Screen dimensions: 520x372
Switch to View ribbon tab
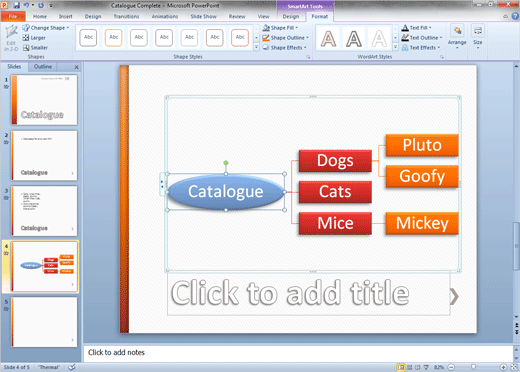[263, 16]
